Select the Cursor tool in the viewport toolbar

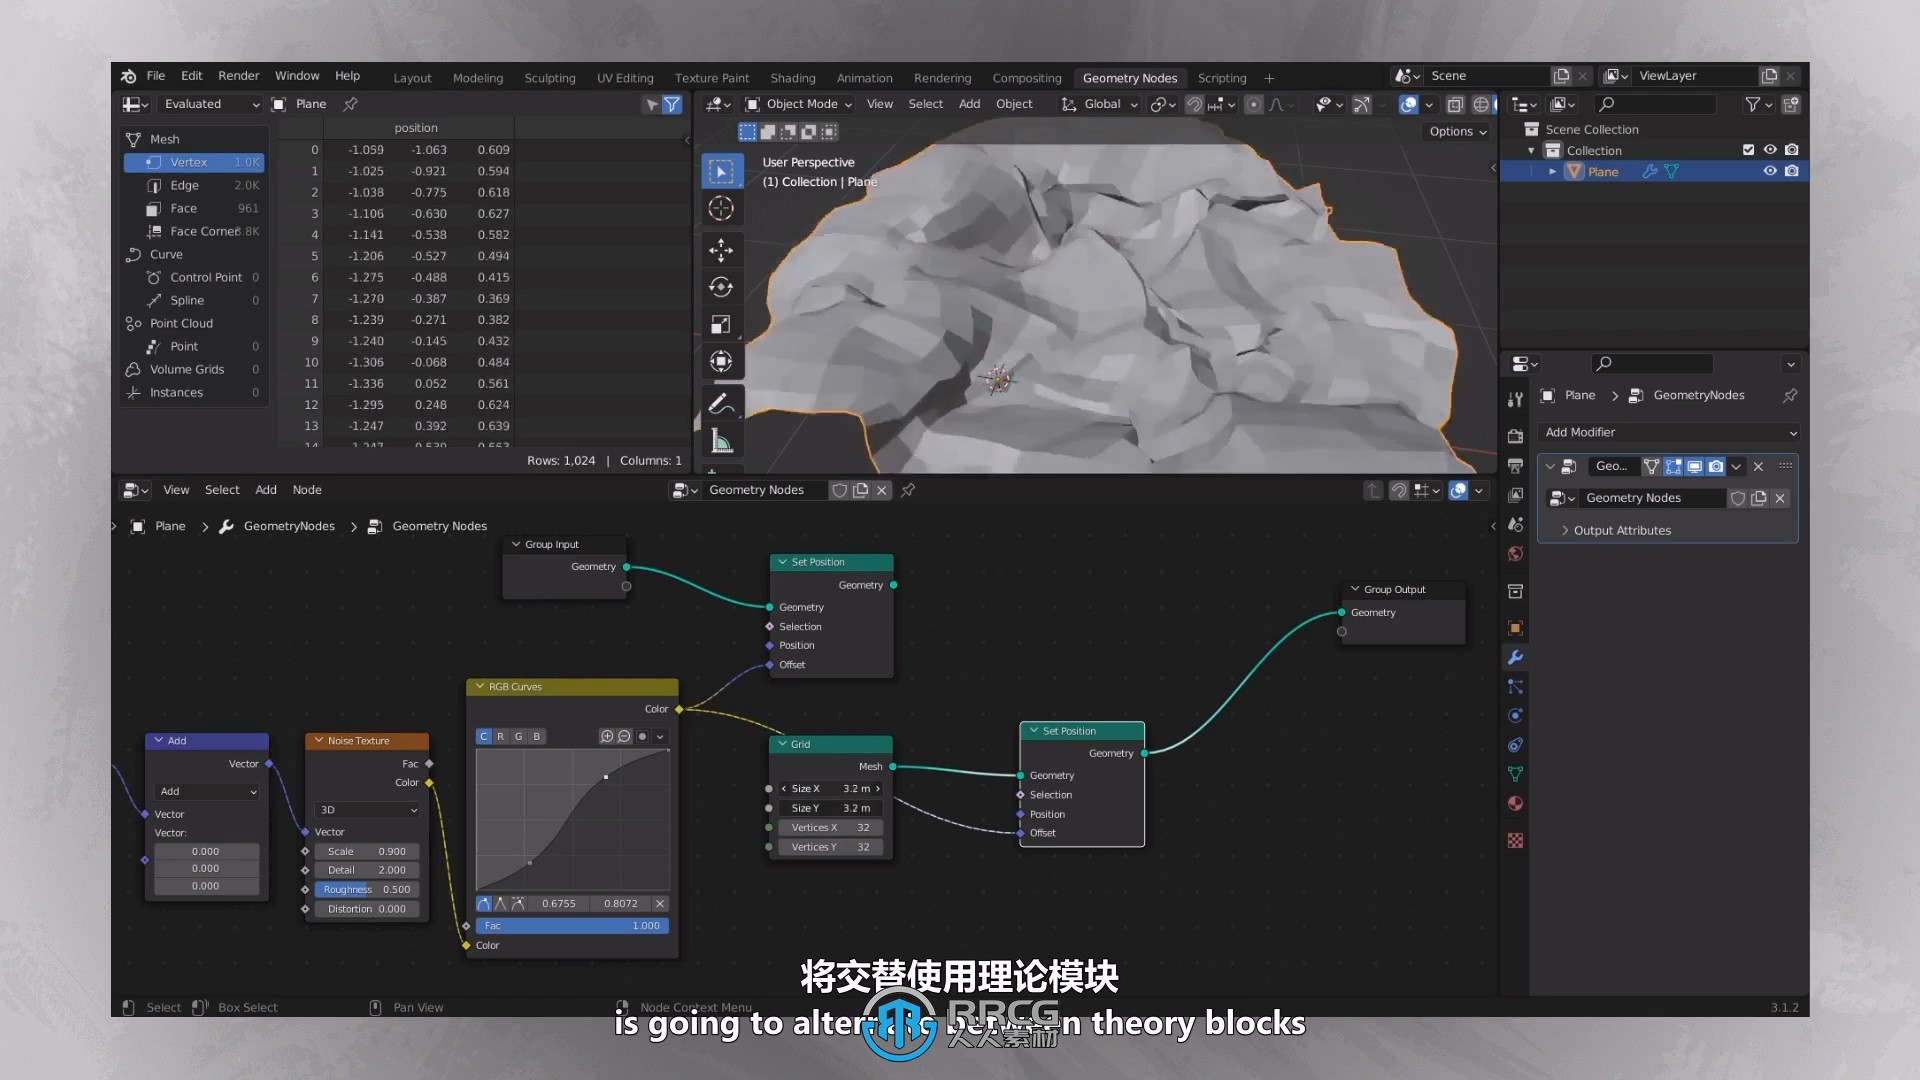point(721,209)
